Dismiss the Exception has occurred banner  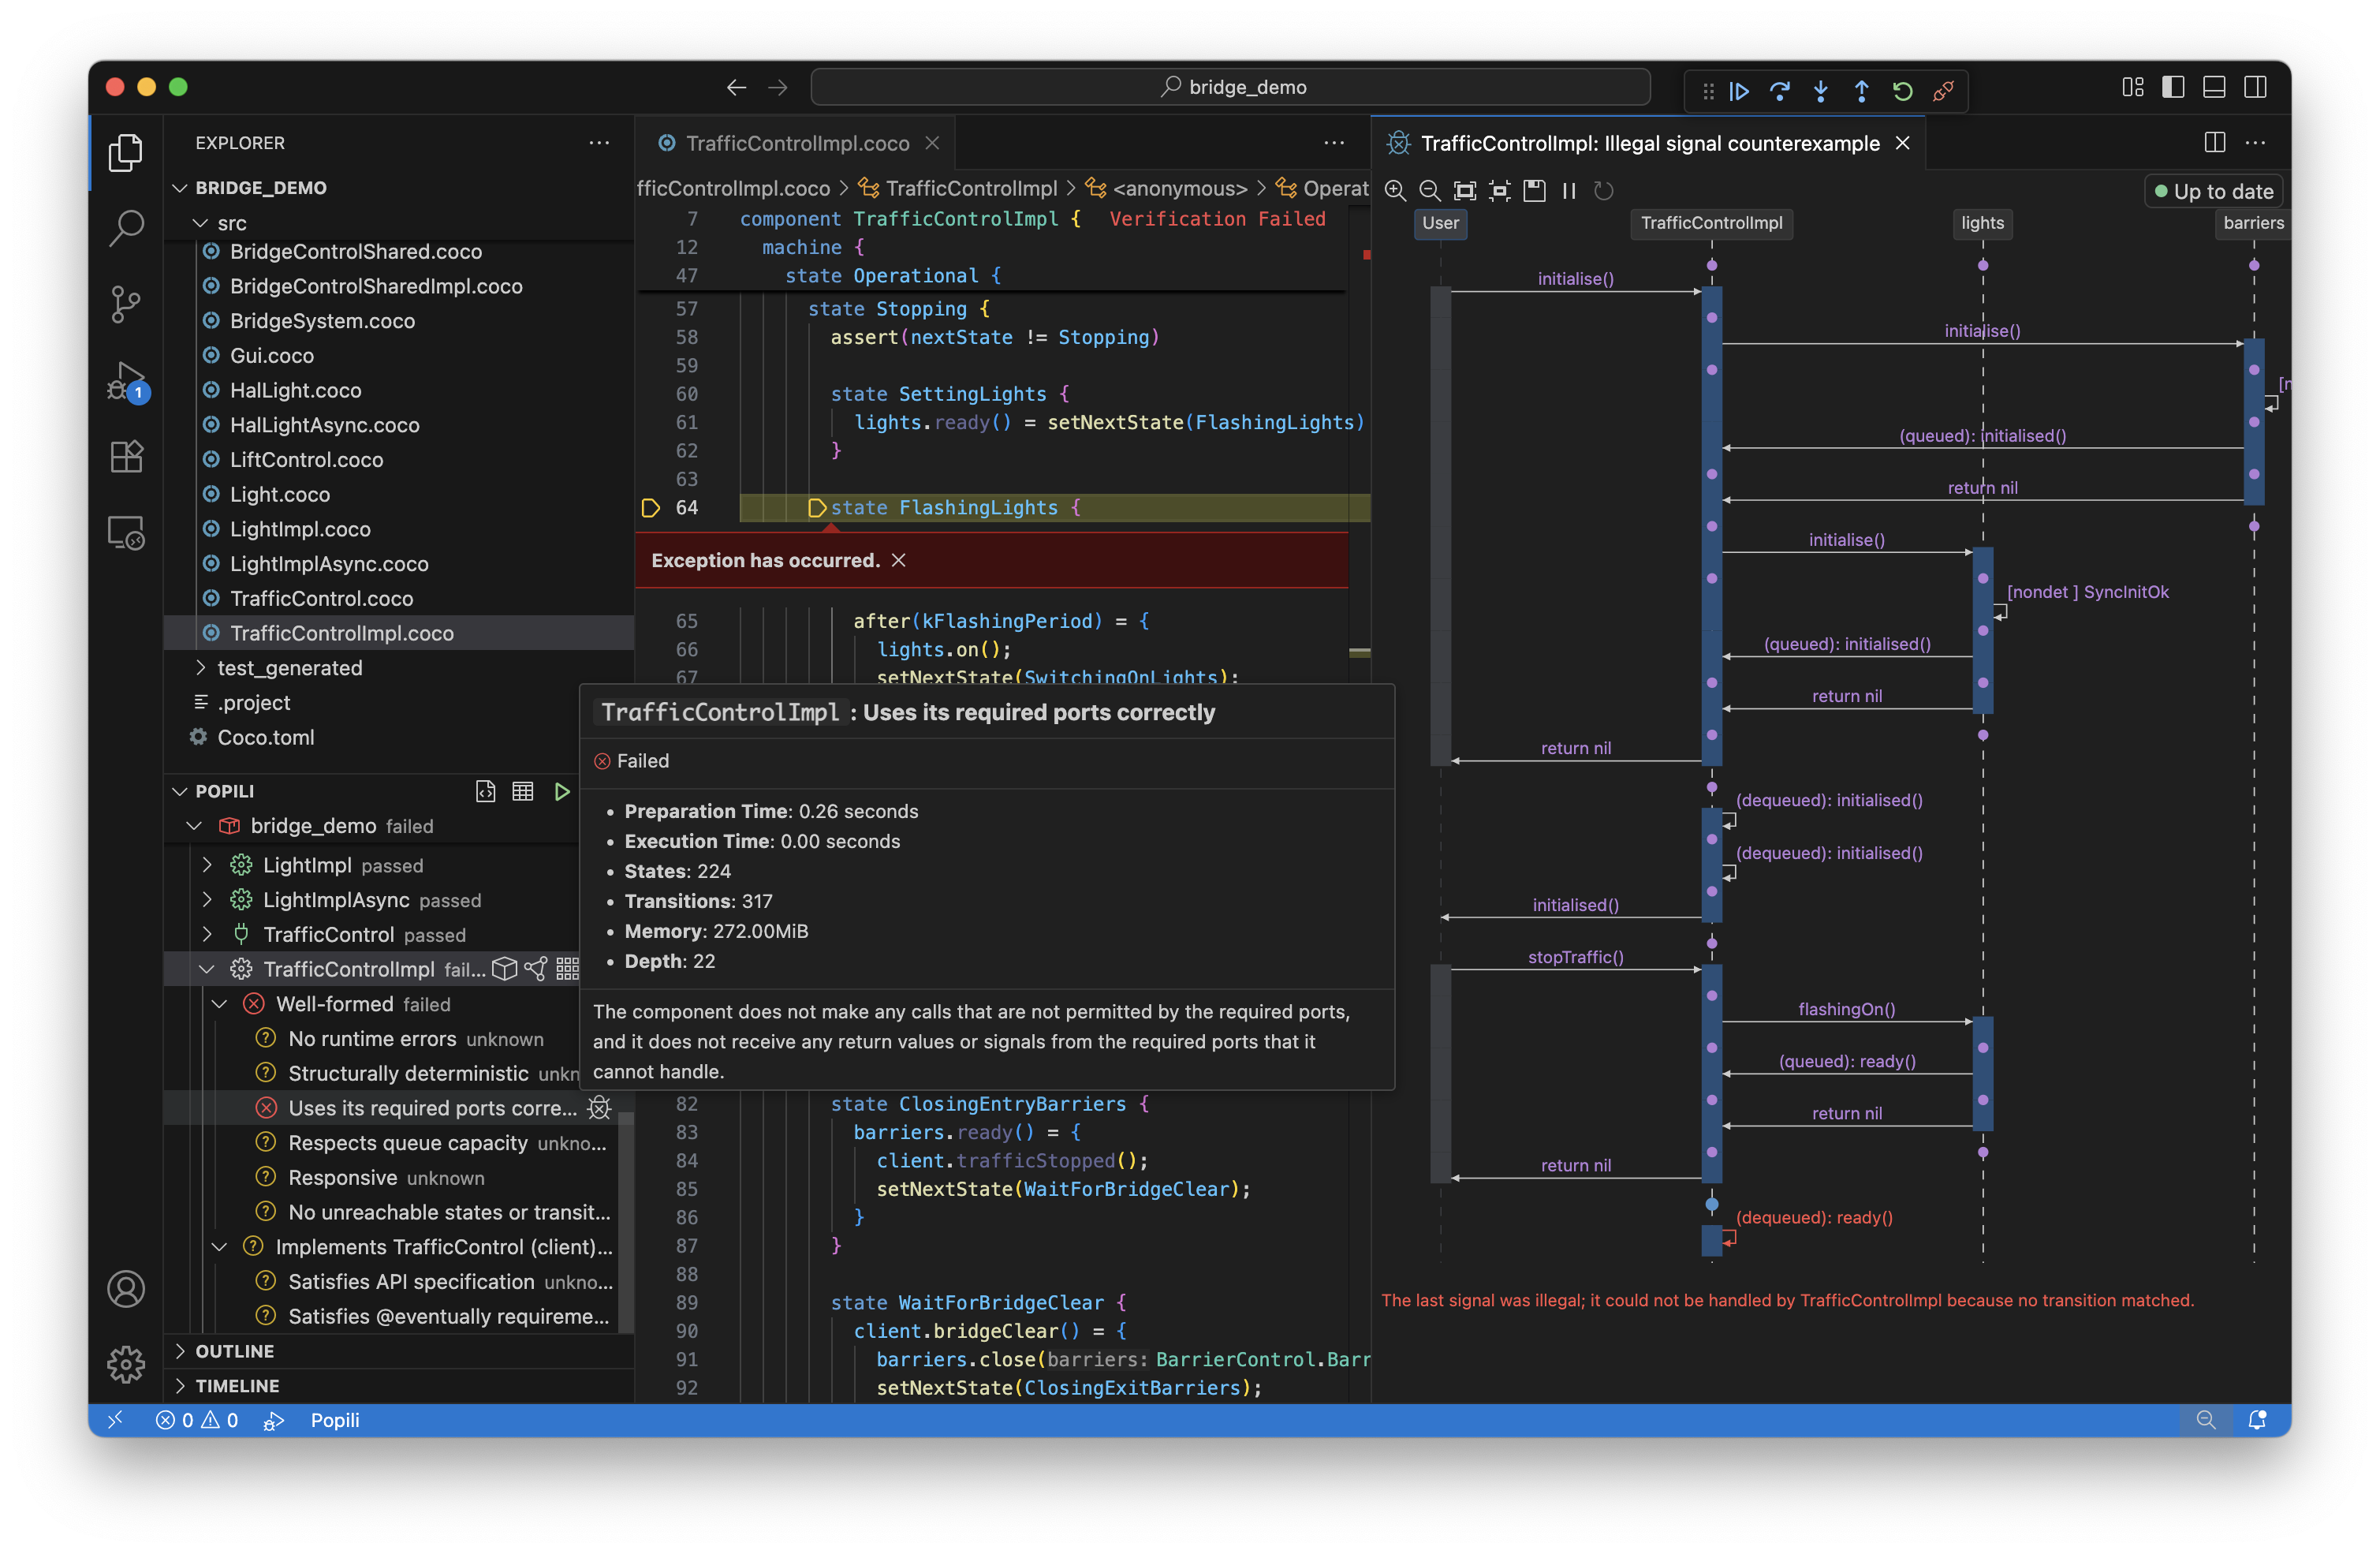tap(898, 560)
